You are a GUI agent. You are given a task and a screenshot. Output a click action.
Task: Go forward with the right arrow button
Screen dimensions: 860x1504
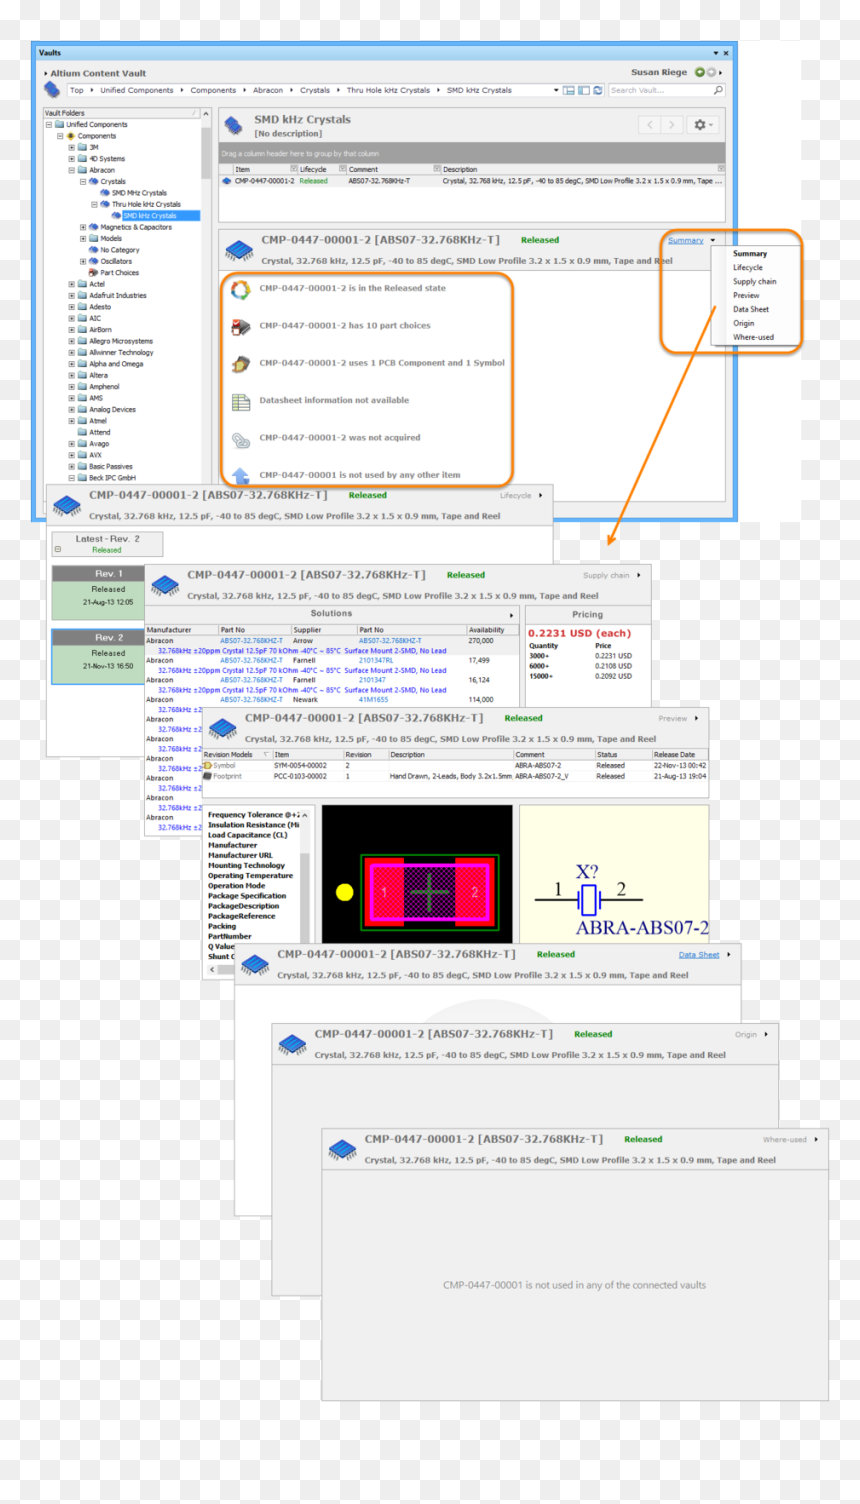(672, 125)
